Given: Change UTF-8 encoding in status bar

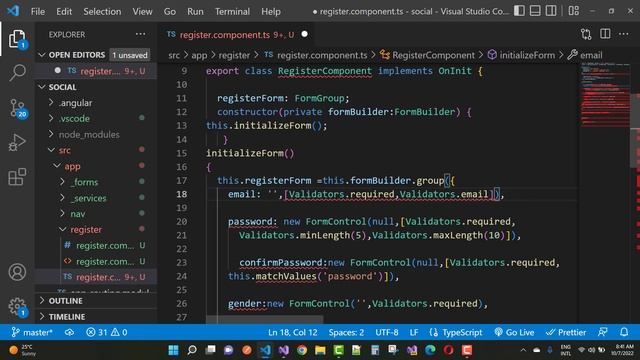Looking at the screenshot, I should pyautogui.click(x=387, y=332).
